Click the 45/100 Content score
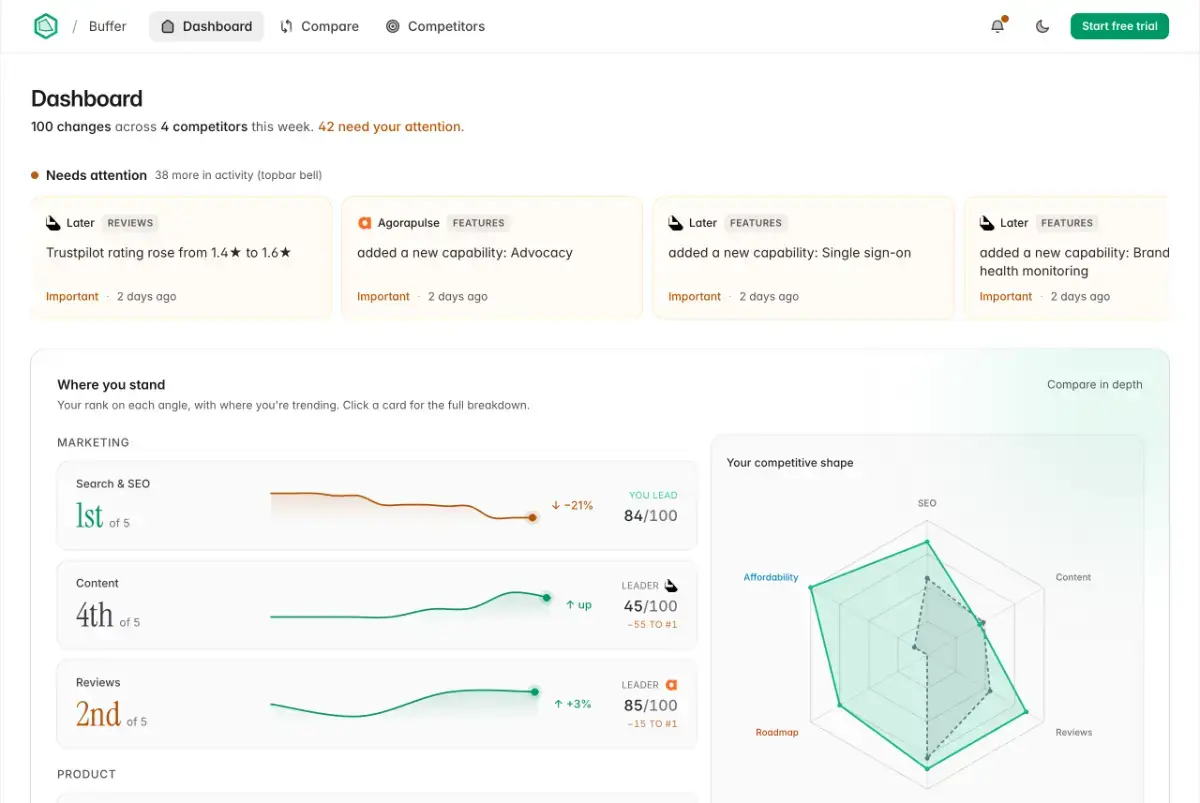Viewport: 1200px width, 803px height. [x=650, y=606]
